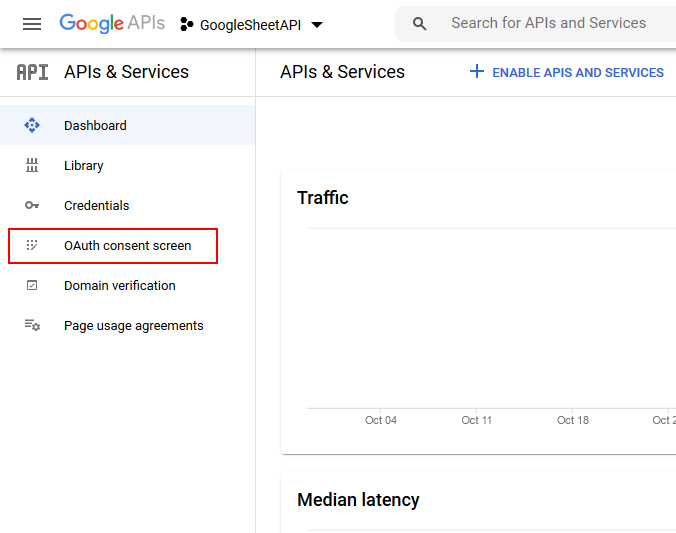Image resolution: width=676 pixels, height=533 pixels.
Task: Click Enable APIs and Services button
Action: coord(567,72)
